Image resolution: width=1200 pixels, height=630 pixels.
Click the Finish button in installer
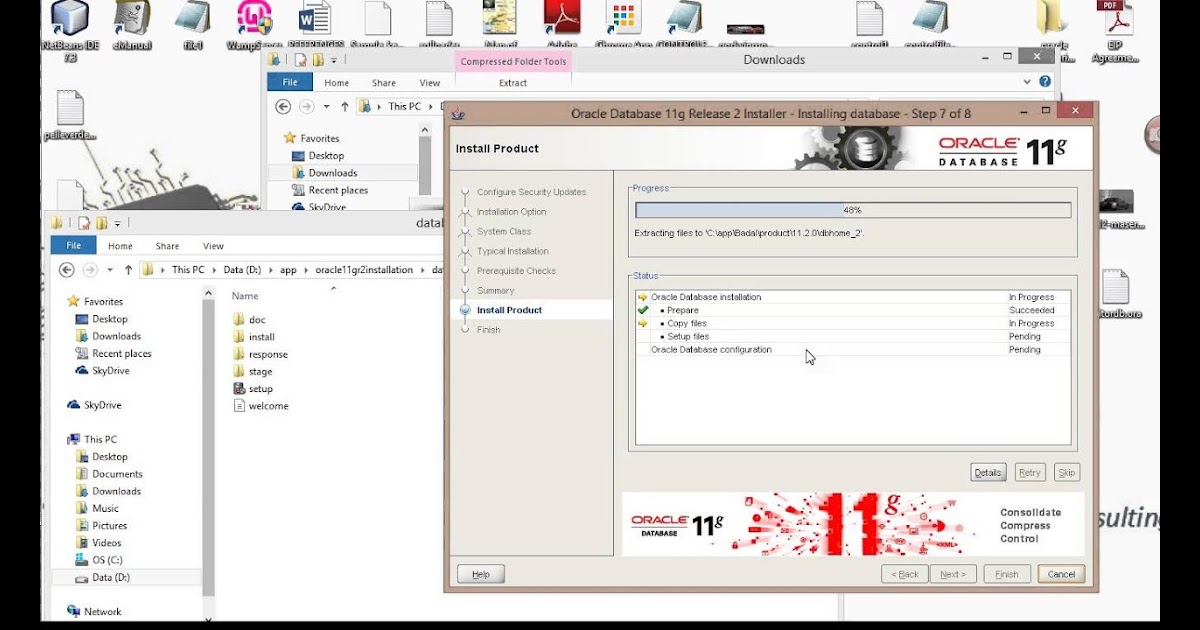point(1007,574)
